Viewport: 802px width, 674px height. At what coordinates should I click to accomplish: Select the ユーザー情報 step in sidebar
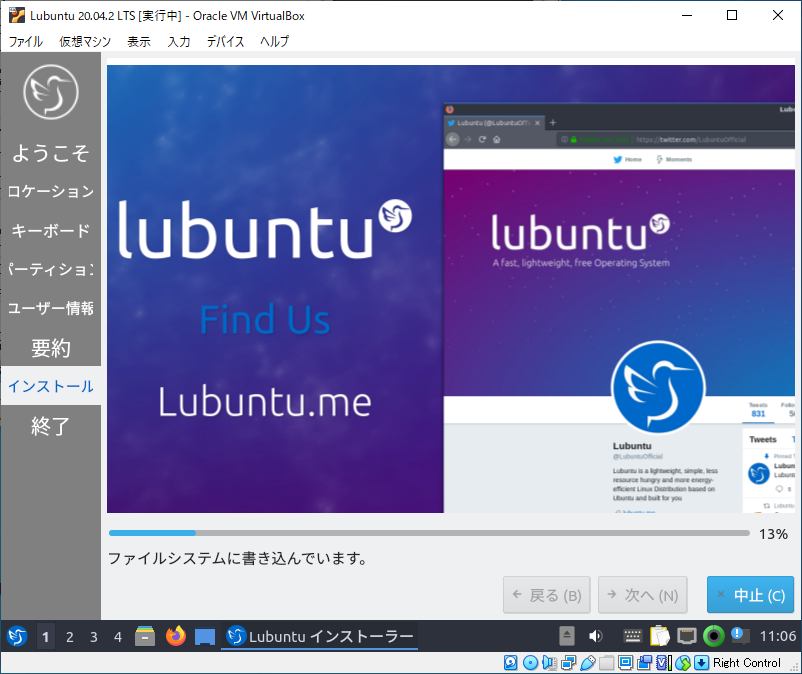(51, 308)
